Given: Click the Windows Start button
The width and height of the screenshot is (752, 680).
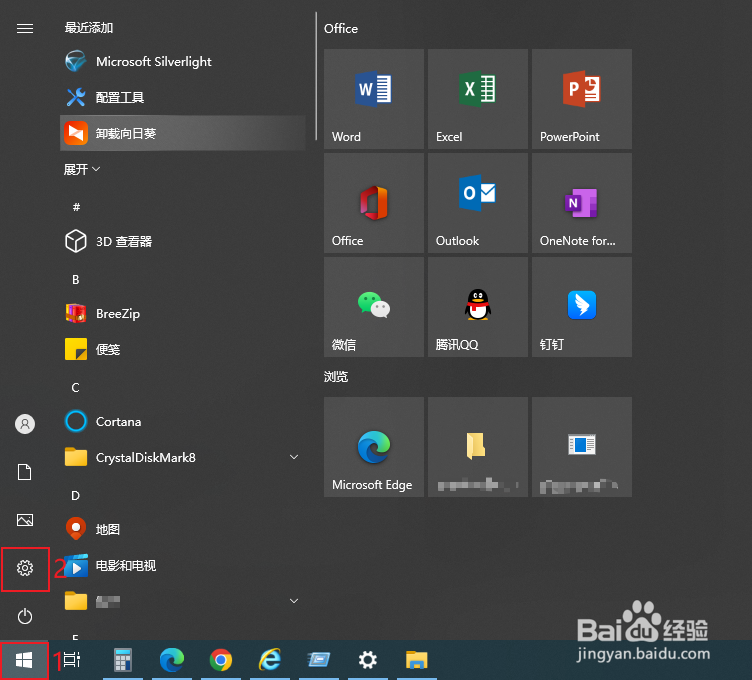Looking at the screenshot, I should 24,660.
